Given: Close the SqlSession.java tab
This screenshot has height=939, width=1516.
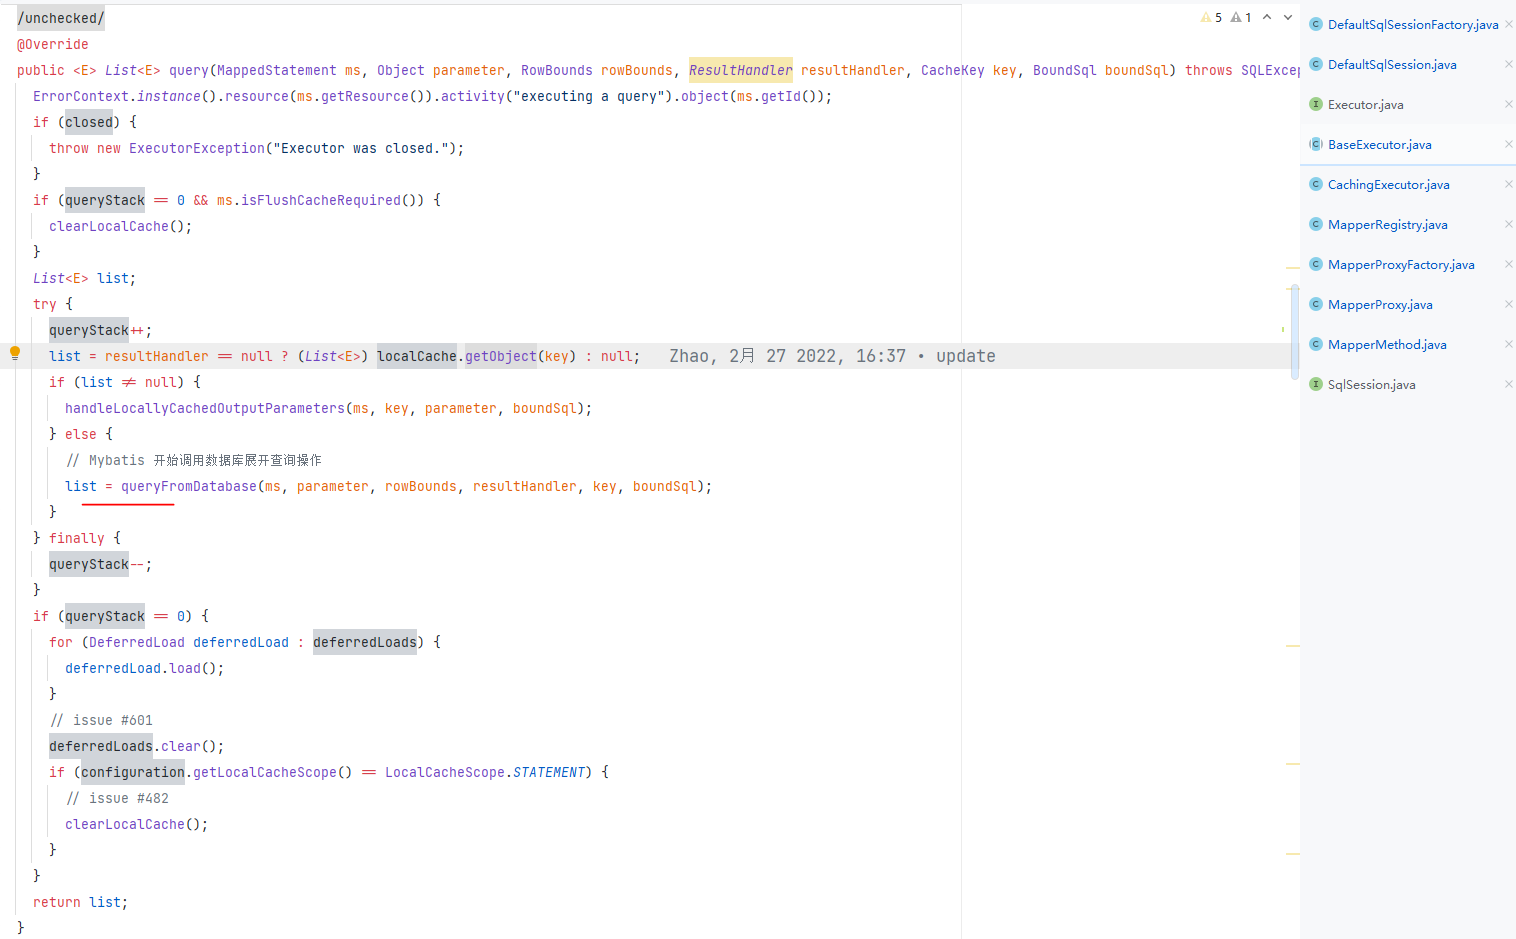Looking at the screenshot, I should 1509,384.
